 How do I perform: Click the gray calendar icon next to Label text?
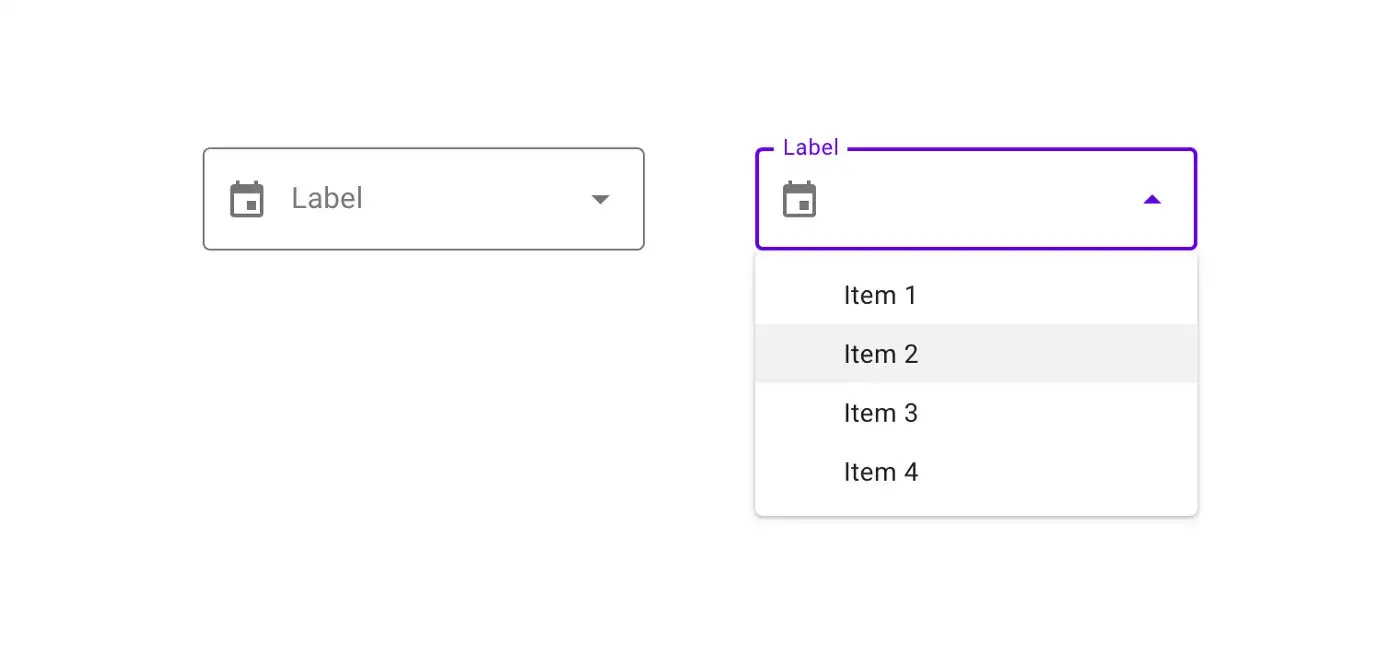tap(248, 199)
